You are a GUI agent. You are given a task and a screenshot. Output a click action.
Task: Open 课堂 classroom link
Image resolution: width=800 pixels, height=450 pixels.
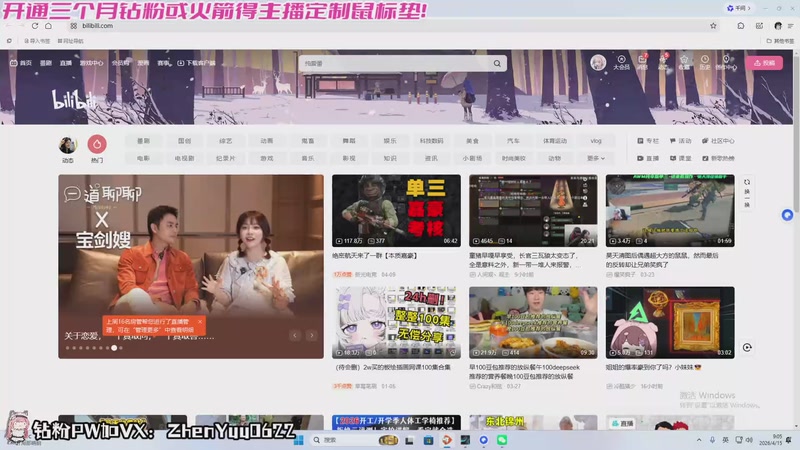[x=680, y=158]
